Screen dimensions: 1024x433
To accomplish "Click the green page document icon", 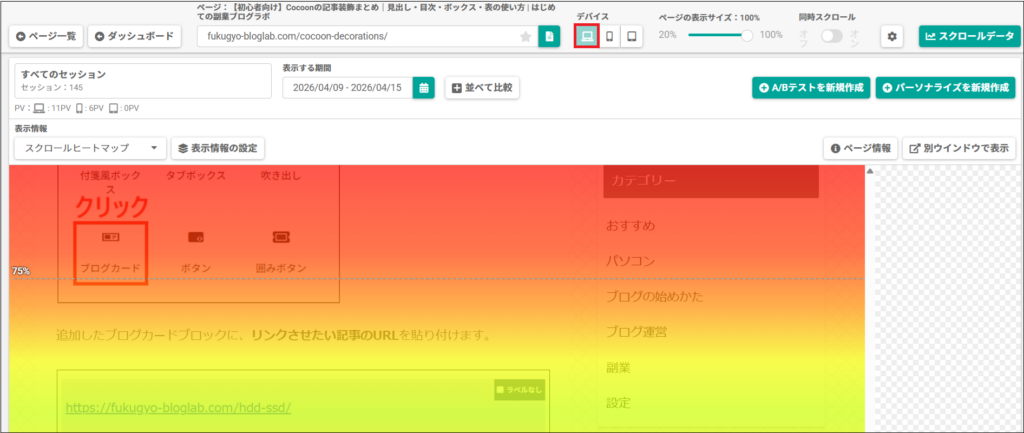I will 549,37.
